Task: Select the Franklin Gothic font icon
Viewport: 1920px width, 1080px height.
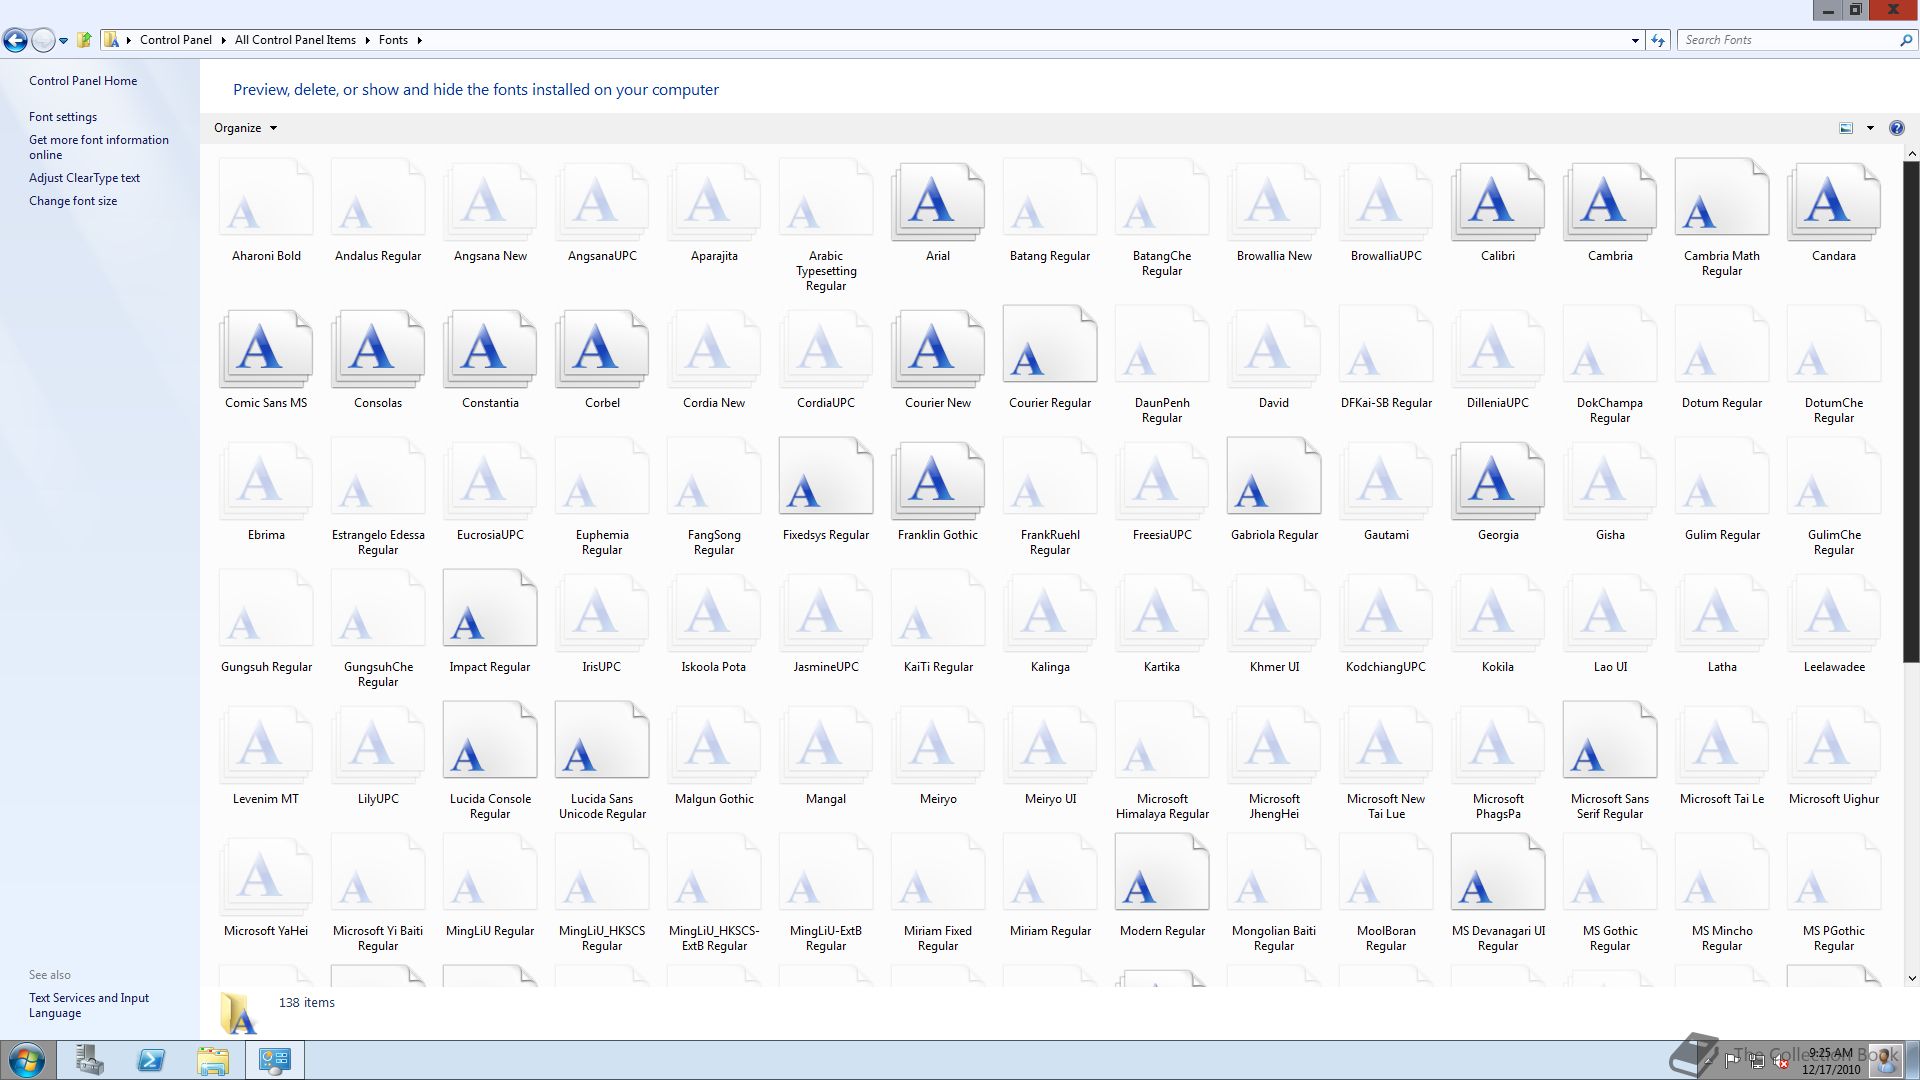Action: pos(937,482)
